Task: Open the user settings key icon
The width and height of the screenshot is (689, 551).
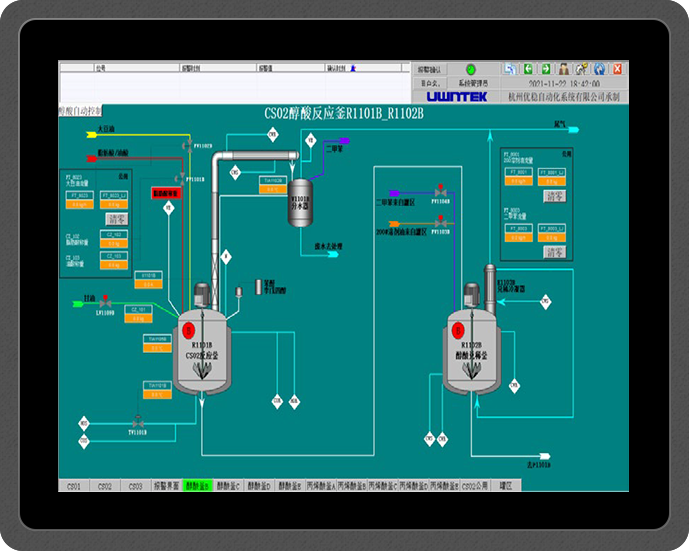Action: point(581,69)
